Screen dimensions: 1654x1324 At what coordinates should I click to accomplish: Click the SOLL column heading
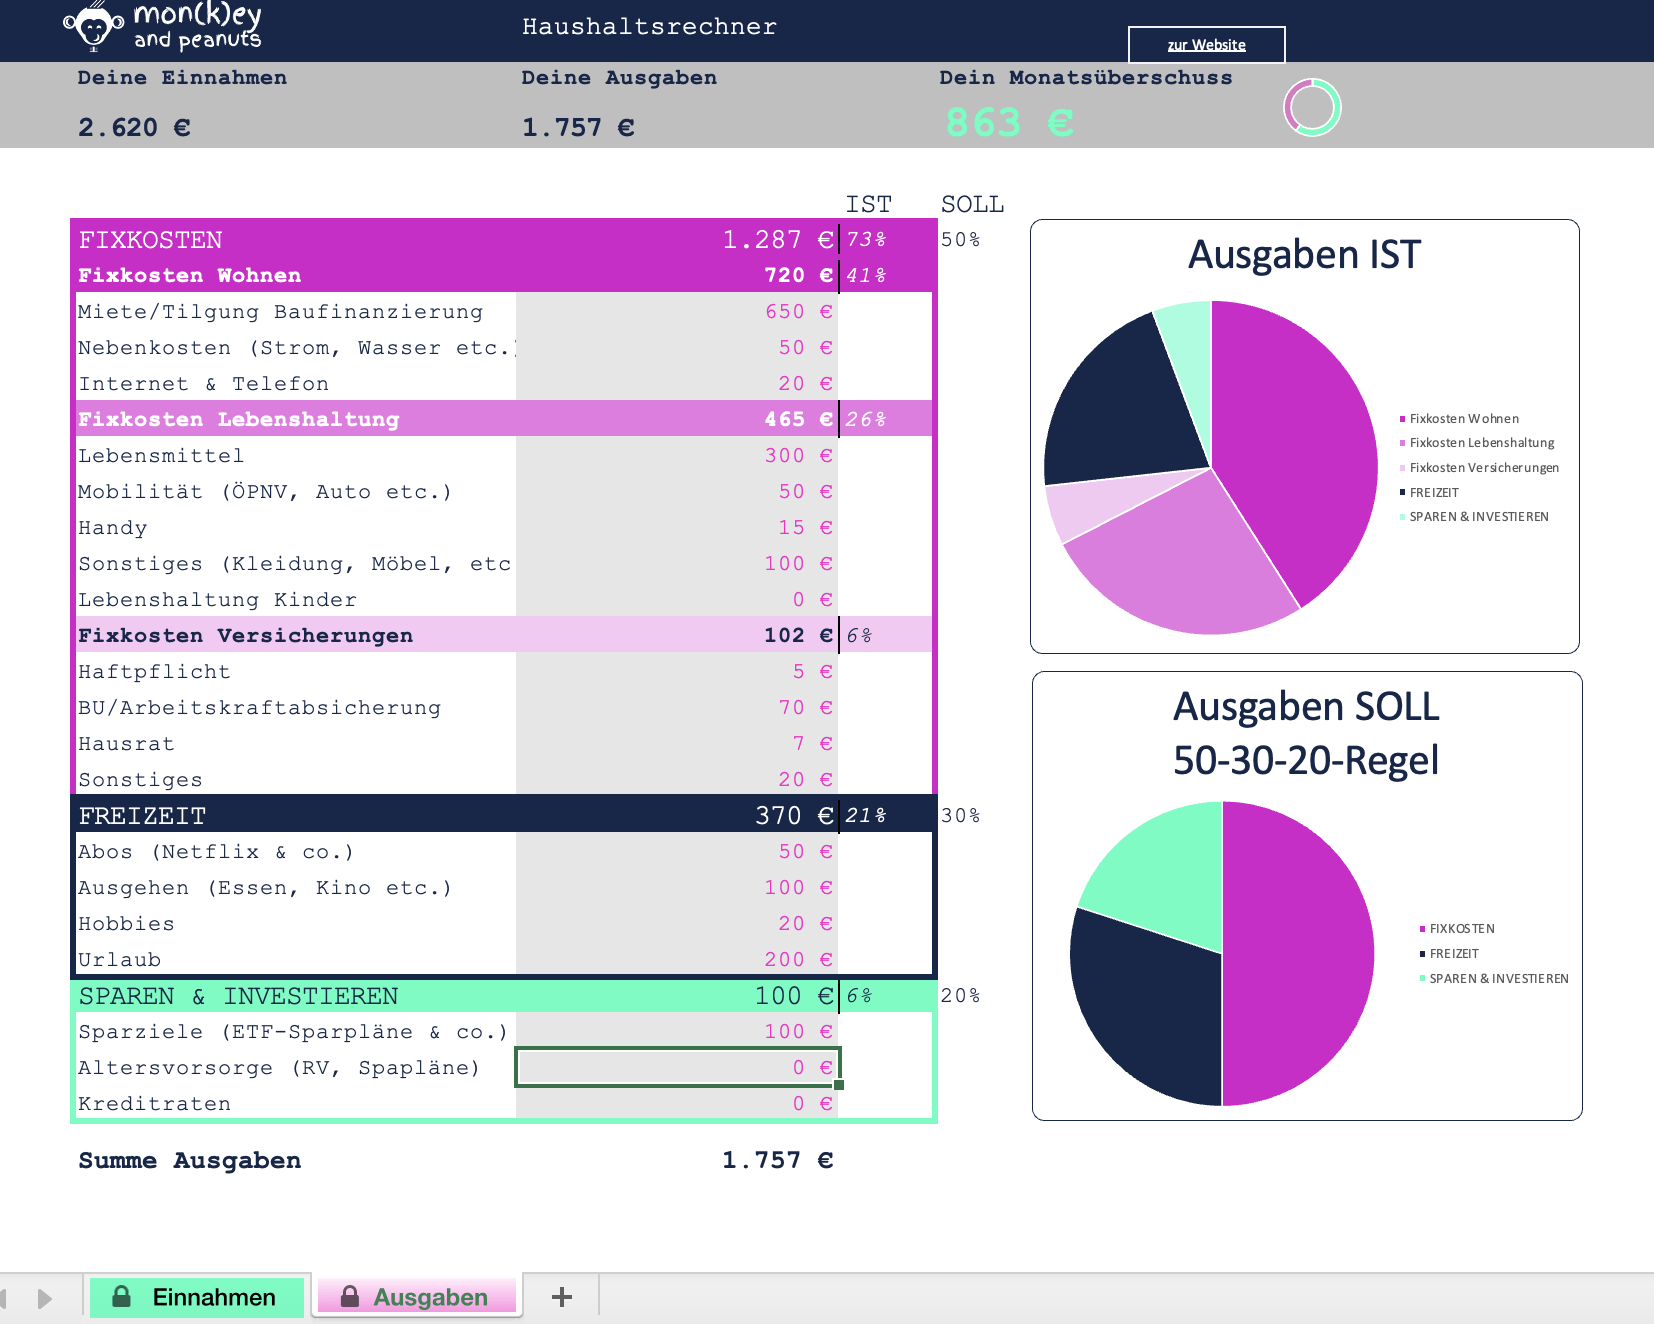[x=972, y=204]
